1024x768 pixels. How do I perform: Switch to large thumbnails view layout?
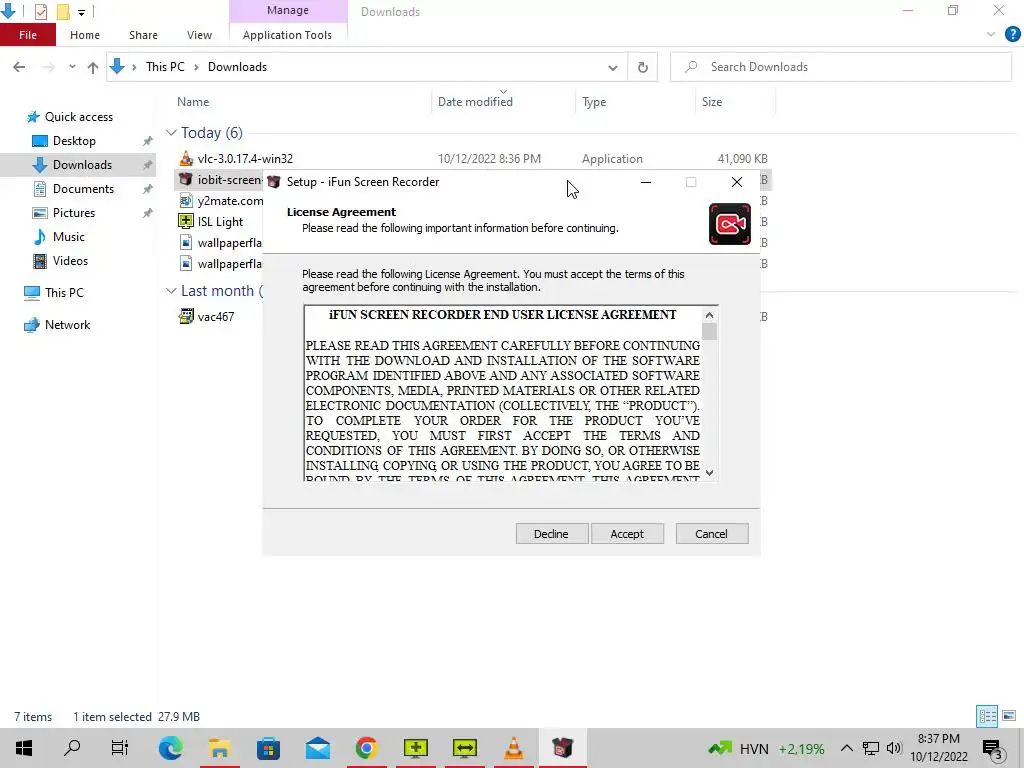point(1009,716)
